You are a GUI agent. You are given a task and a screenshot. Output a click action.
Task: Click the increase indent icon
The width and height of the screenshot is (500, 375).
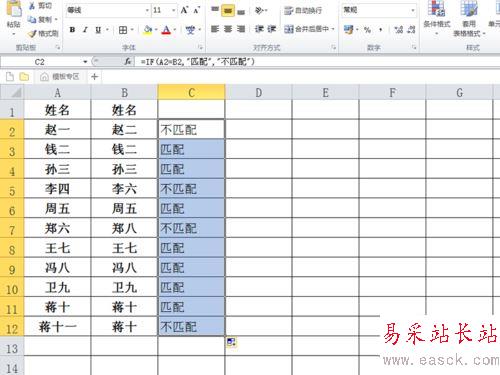click(x=272, y=29)
